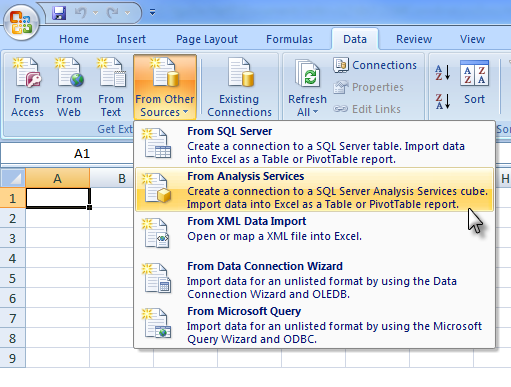This screenshot has height=387, width=511.
Task: Open the Formulas tab
Action: [x=289, y=39]
